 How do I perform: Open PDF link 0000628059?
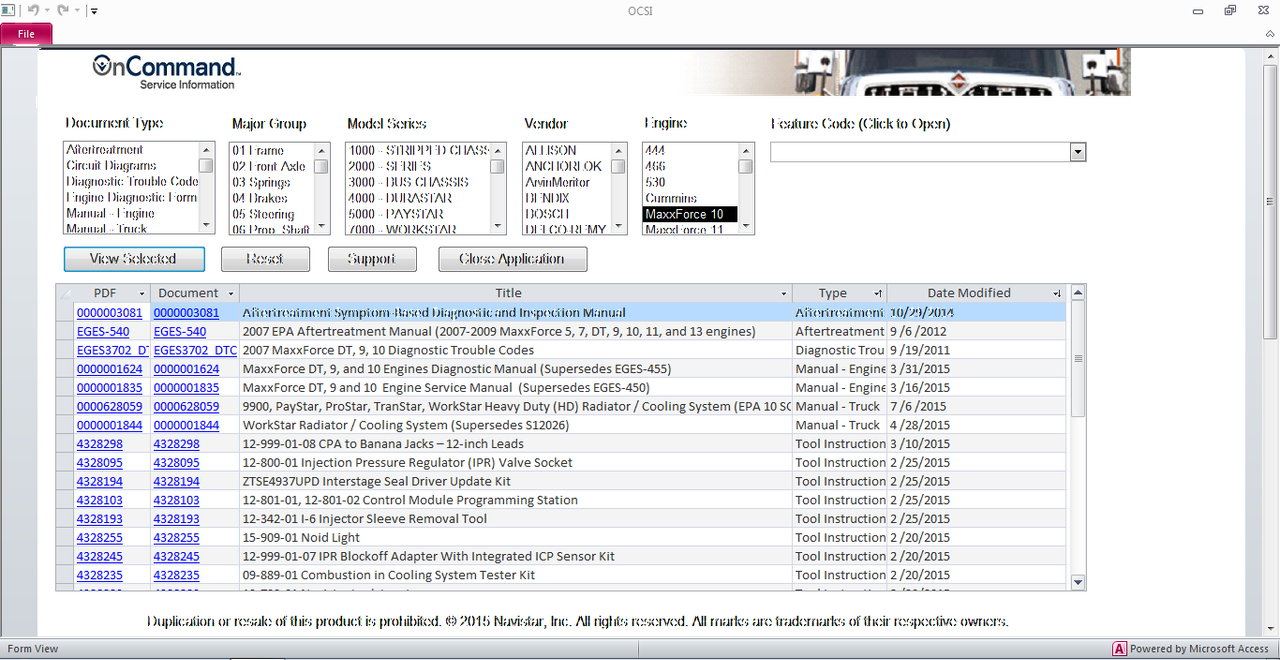(x=109, y=407)
